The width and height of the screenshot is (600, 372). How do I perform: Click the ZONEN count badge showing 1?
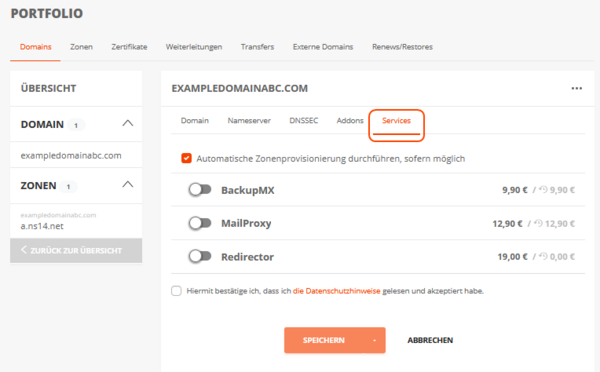click(x=68, y=186)
